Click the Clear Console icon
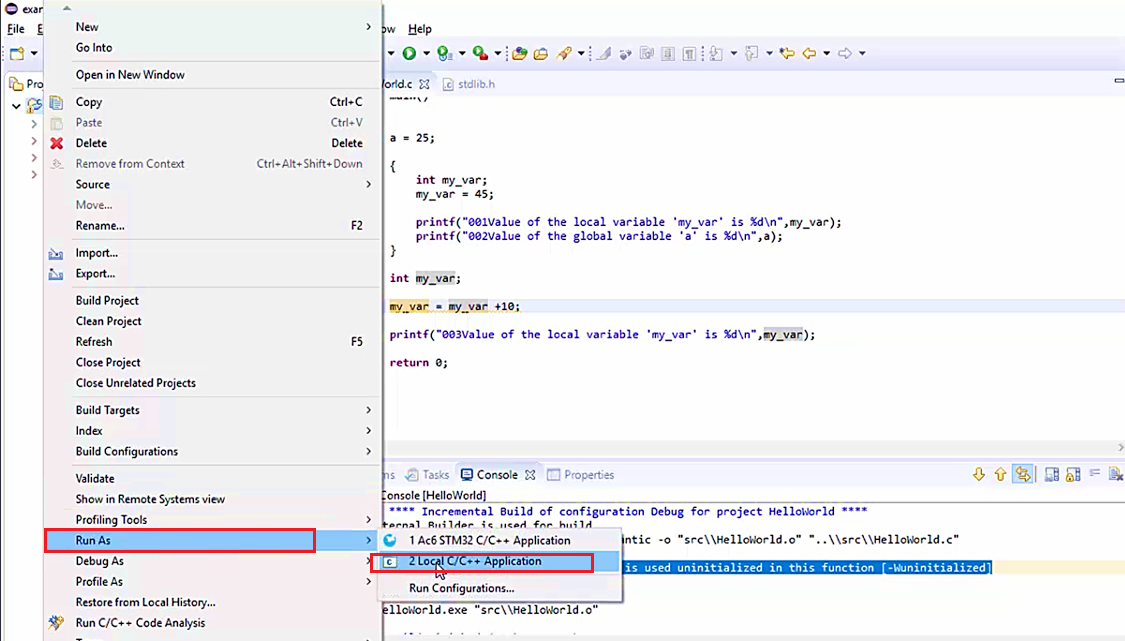The image size is (1125, 641). [x=1116, y=474]
